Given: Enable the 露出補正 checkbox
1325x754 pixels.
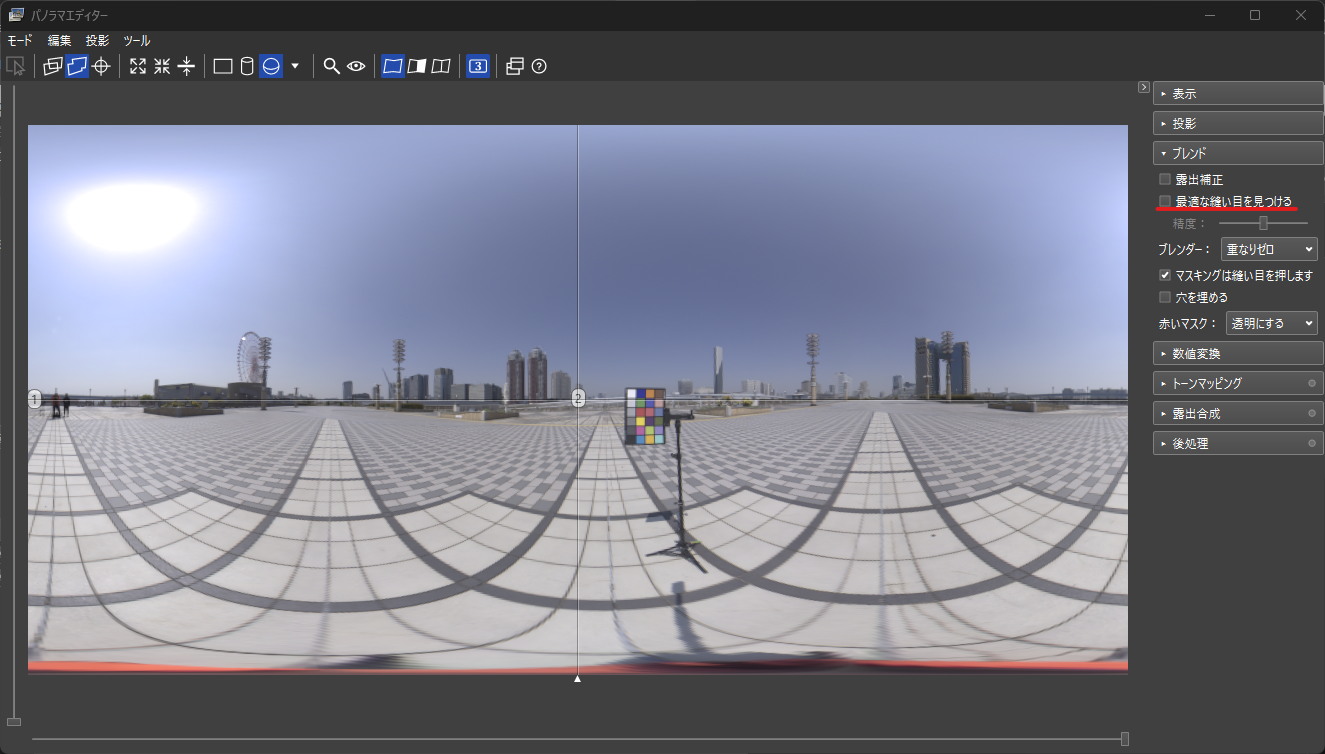Looking at the screenshot, I should 1165,179.
